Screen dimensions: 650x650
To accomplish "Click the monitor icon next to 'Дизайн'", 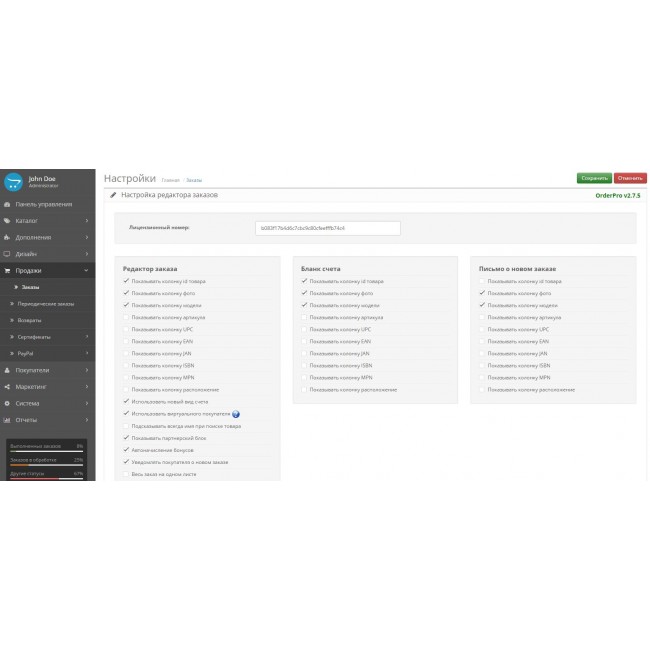I will tap(7, 254).
